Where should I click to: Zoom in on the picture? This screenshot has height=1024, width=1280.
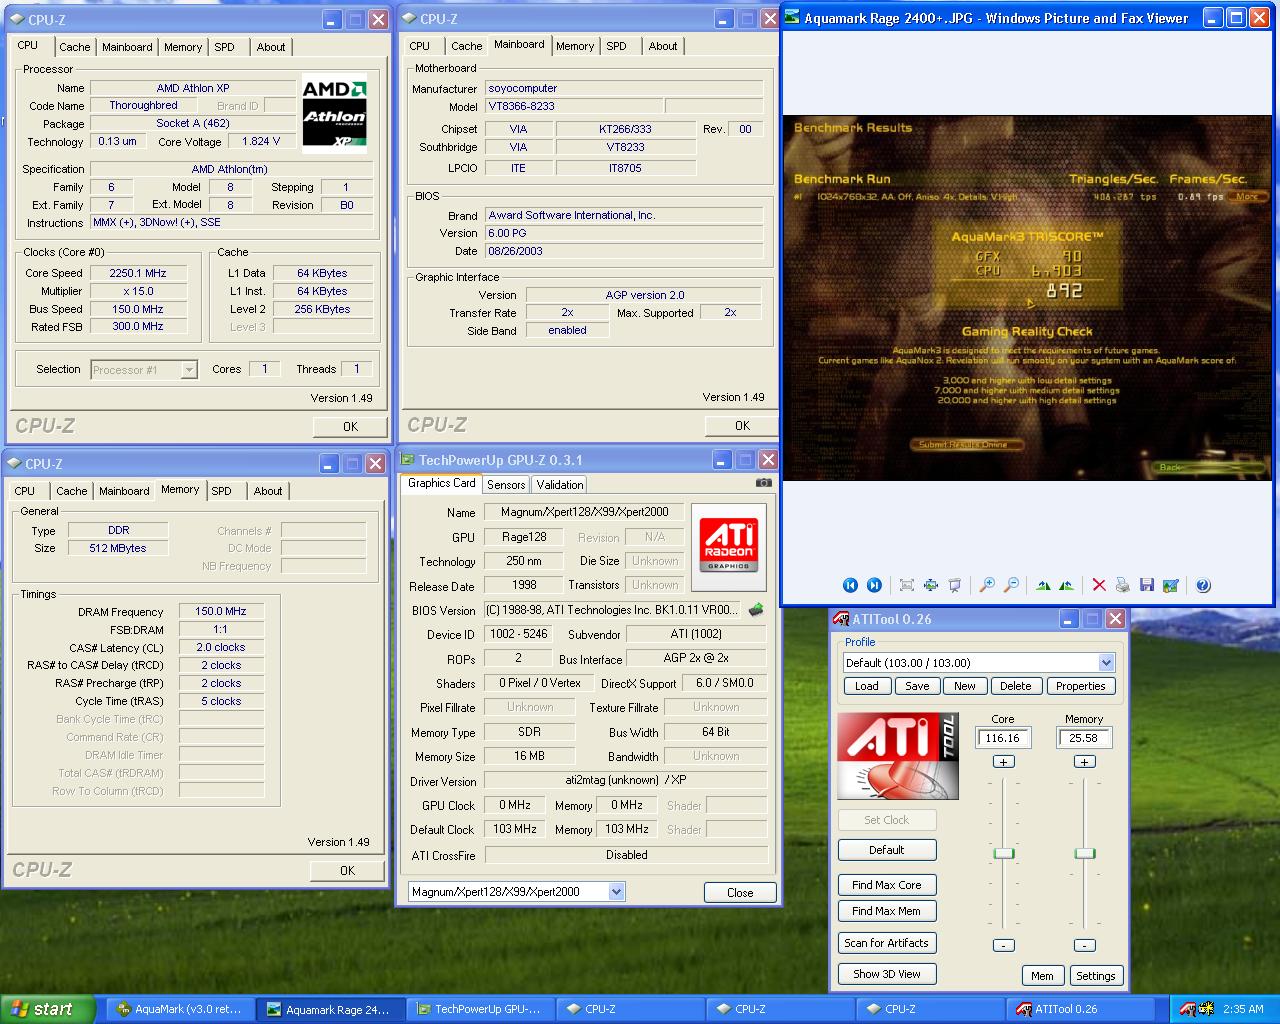click(x=987, y=585)
